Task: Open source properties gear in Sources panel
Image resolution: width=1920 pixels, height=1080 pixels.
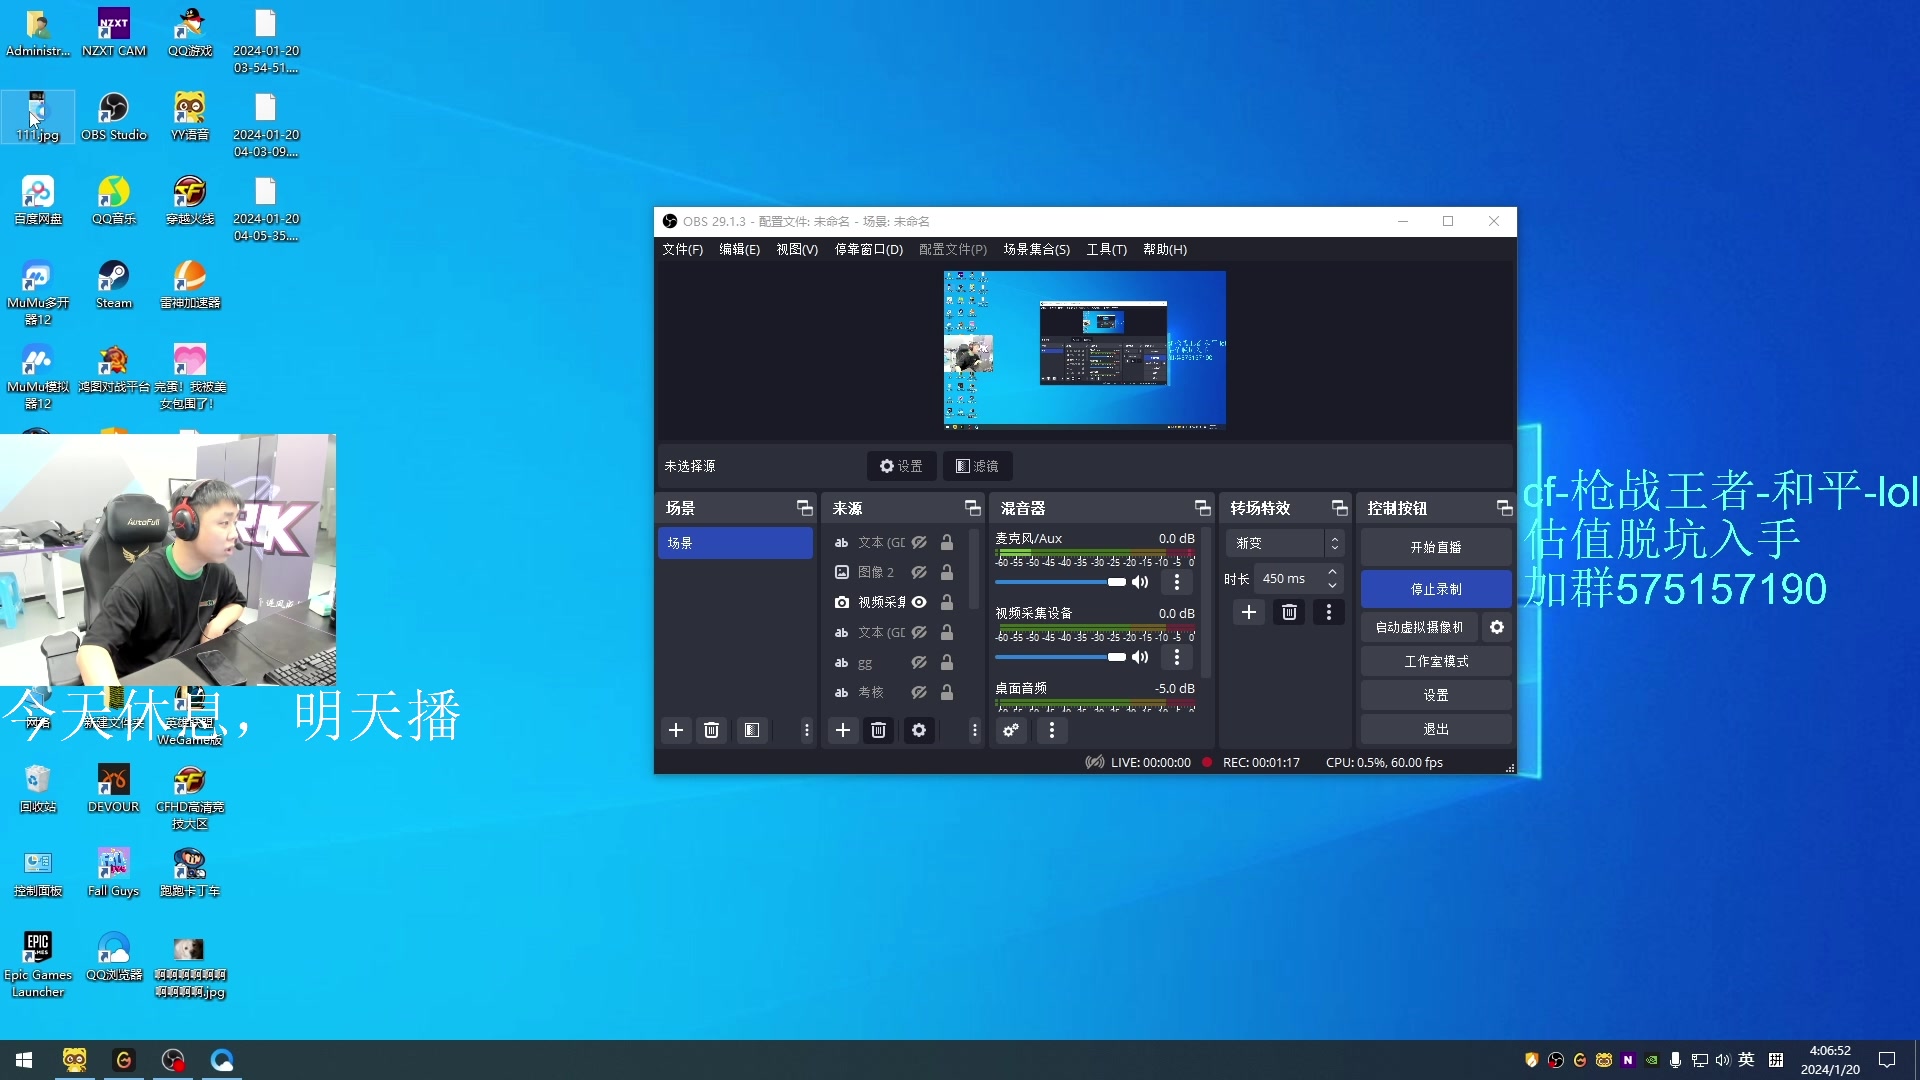Action: (x=918, y=731)
